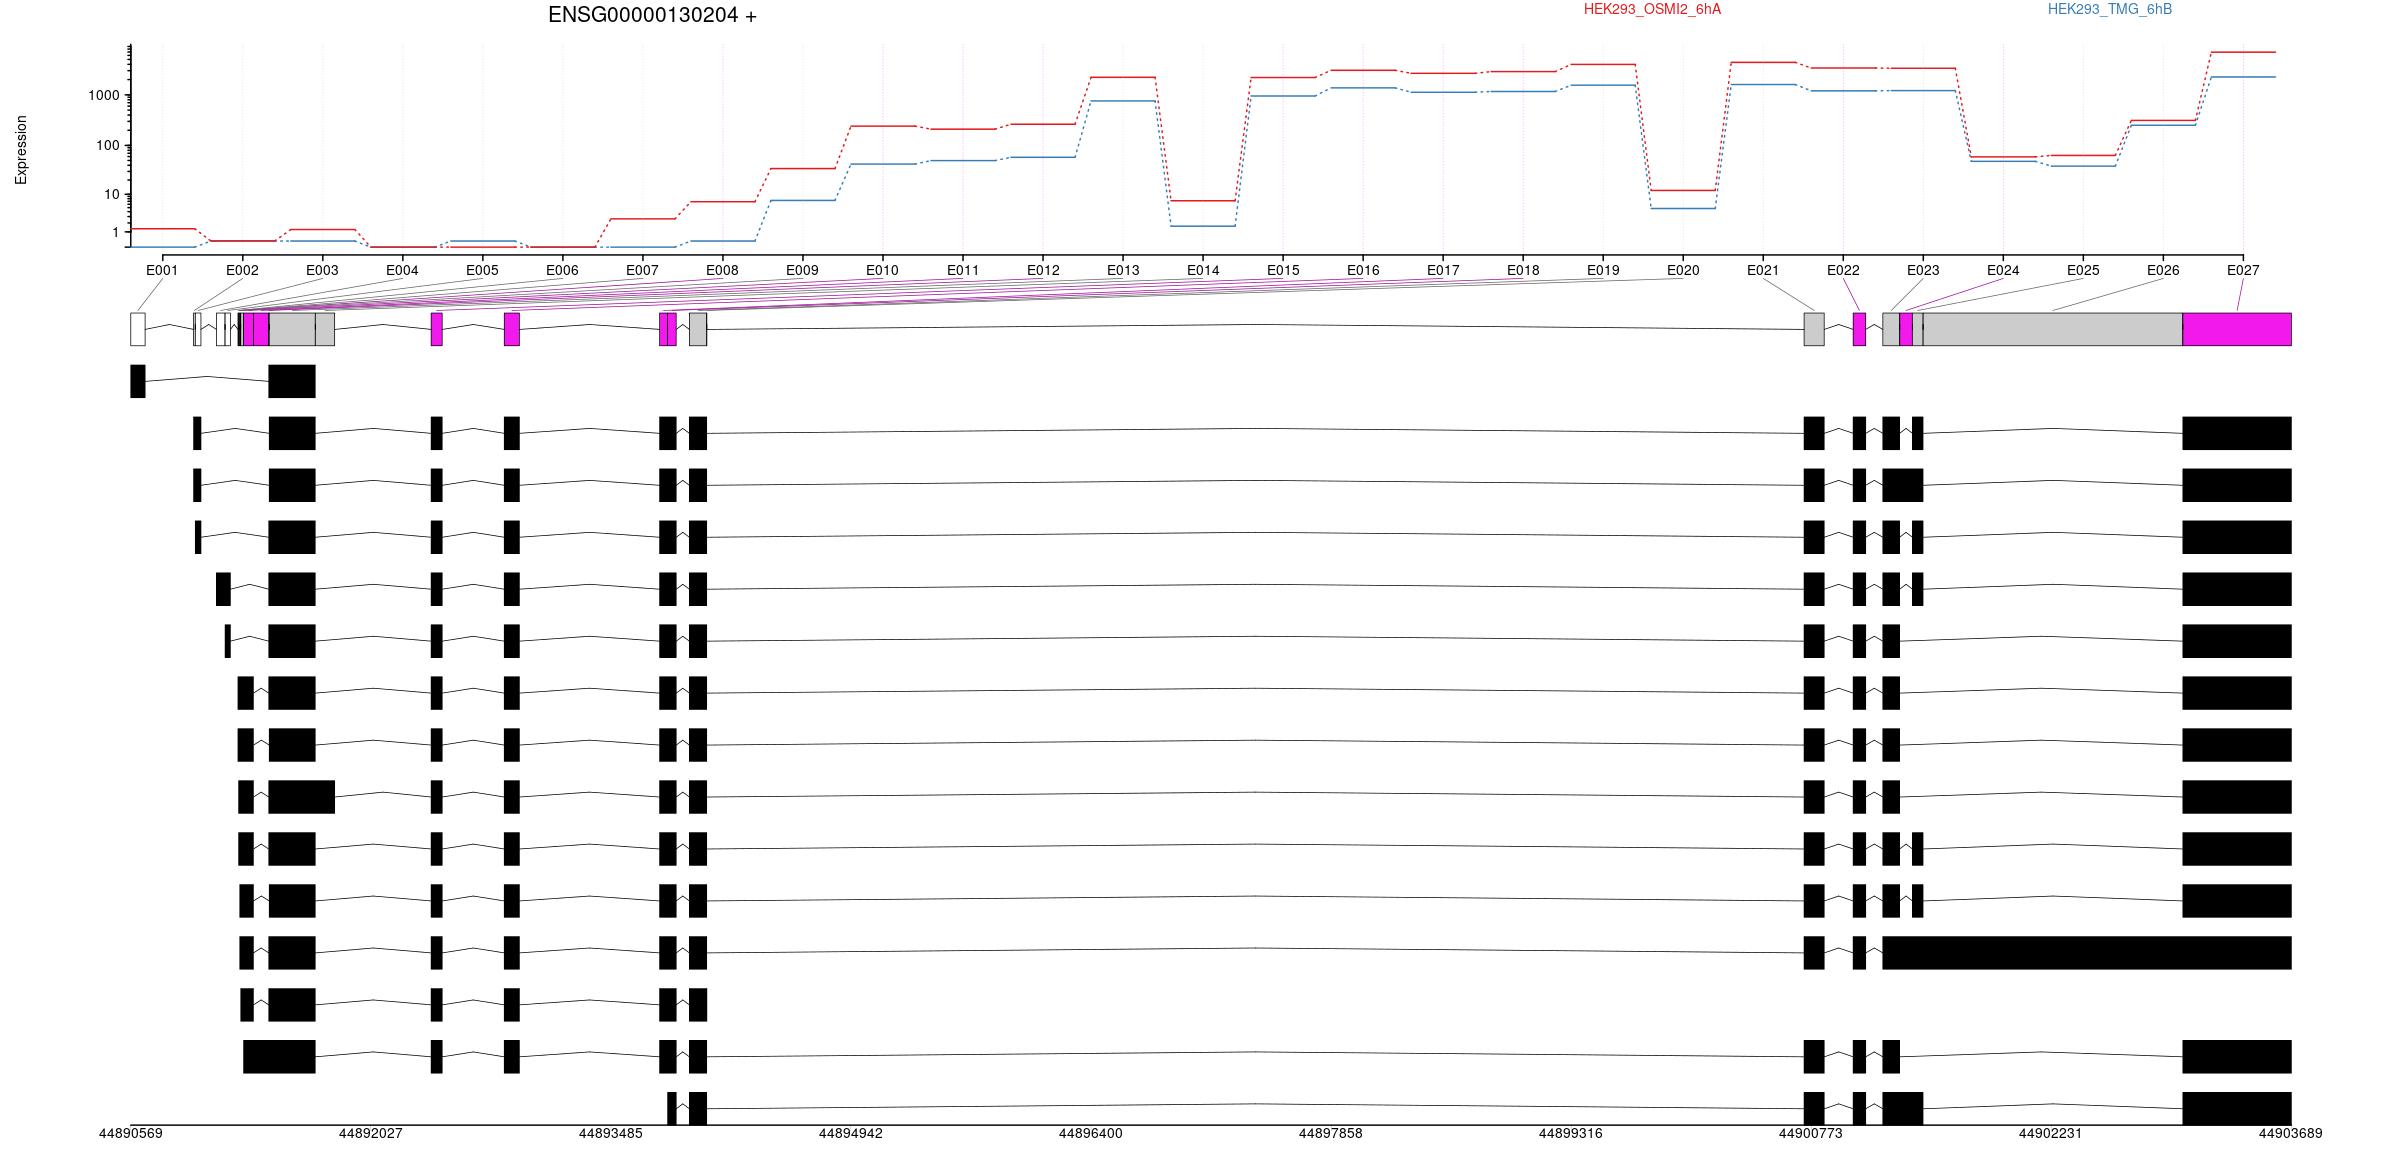Click exon label E021

[x=1763, y=270]
